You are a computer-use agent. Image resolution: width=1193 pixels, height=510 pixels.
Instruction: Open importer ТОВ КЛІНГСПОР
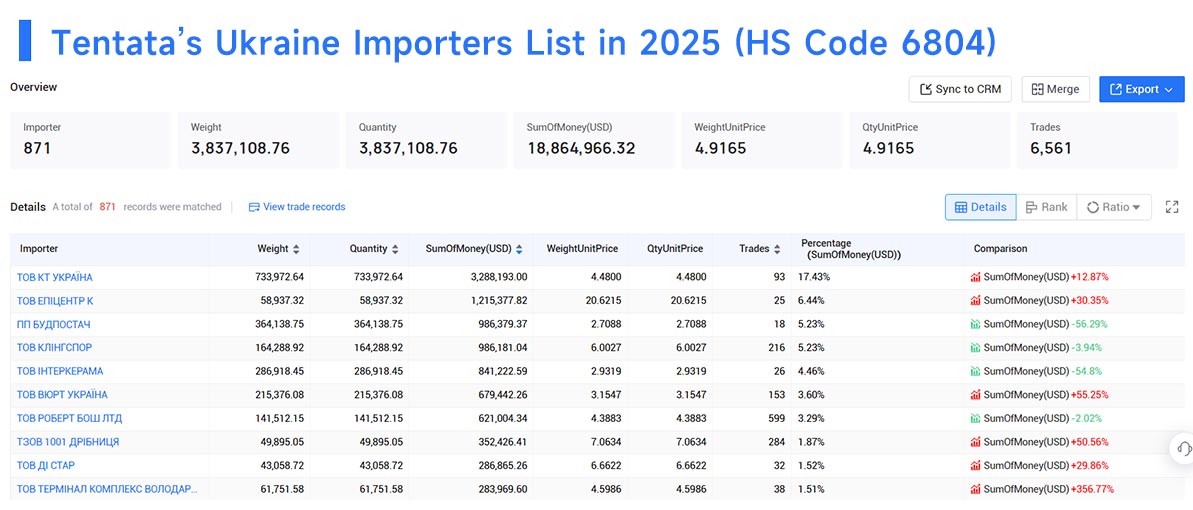click(55, 348)
